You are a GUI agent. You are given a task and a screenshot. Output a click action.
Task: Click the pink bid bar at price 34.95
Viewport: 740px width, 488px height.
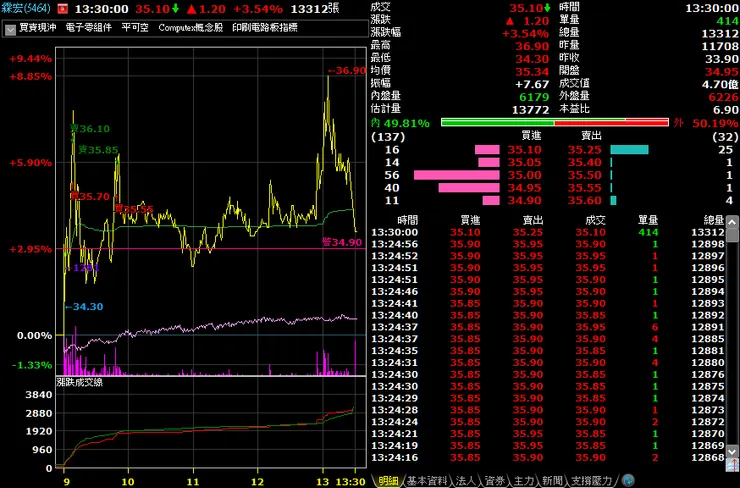pyautogui.click(x=469, y=188)
